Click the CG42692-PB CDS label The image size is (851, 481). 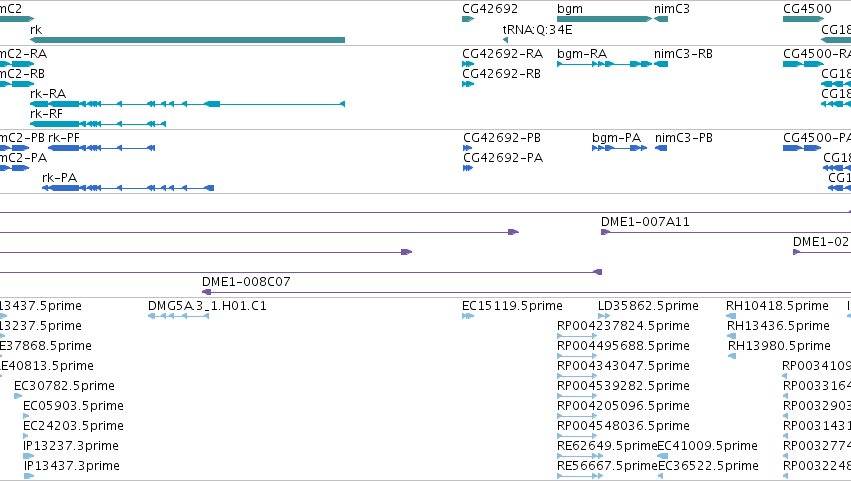(x=502, y=138)
